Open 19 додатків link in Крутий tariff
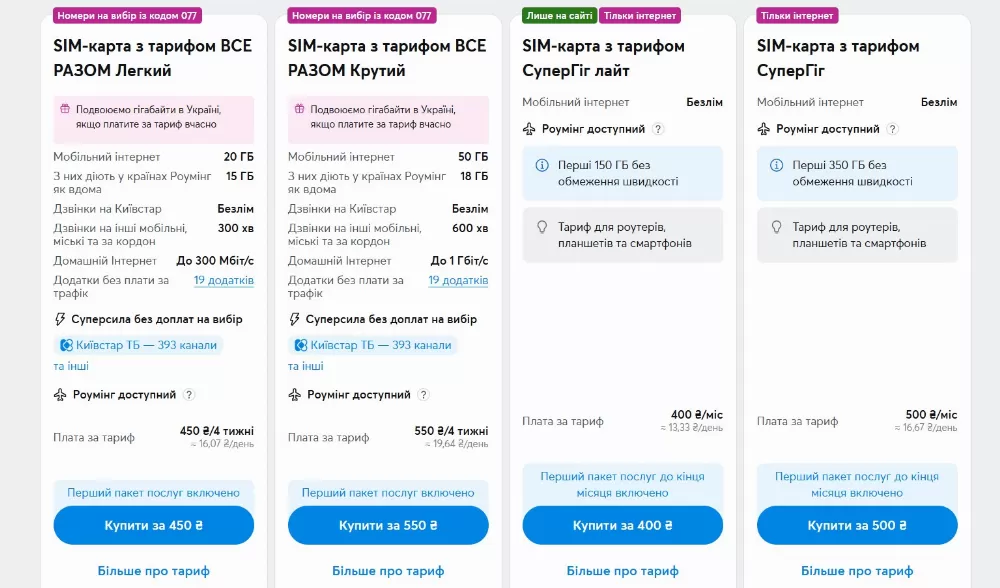1000x588 pixels. (x=458, y=280)
